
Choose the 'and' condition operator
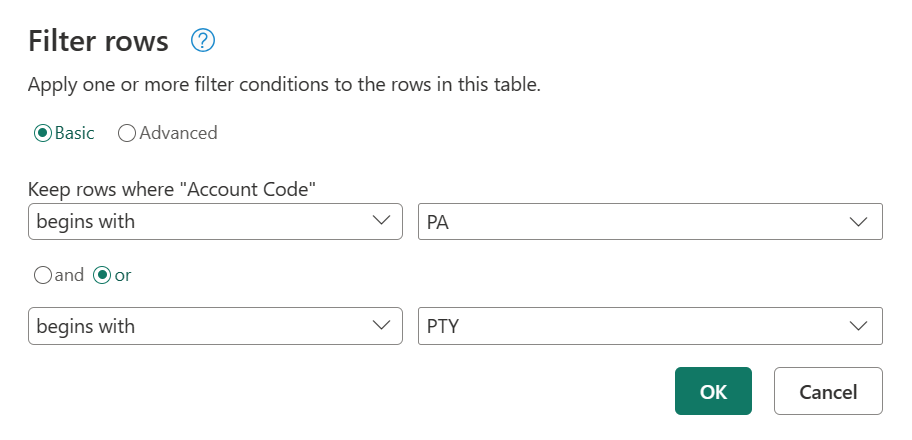pyautogui.click(x=42, y=275)
